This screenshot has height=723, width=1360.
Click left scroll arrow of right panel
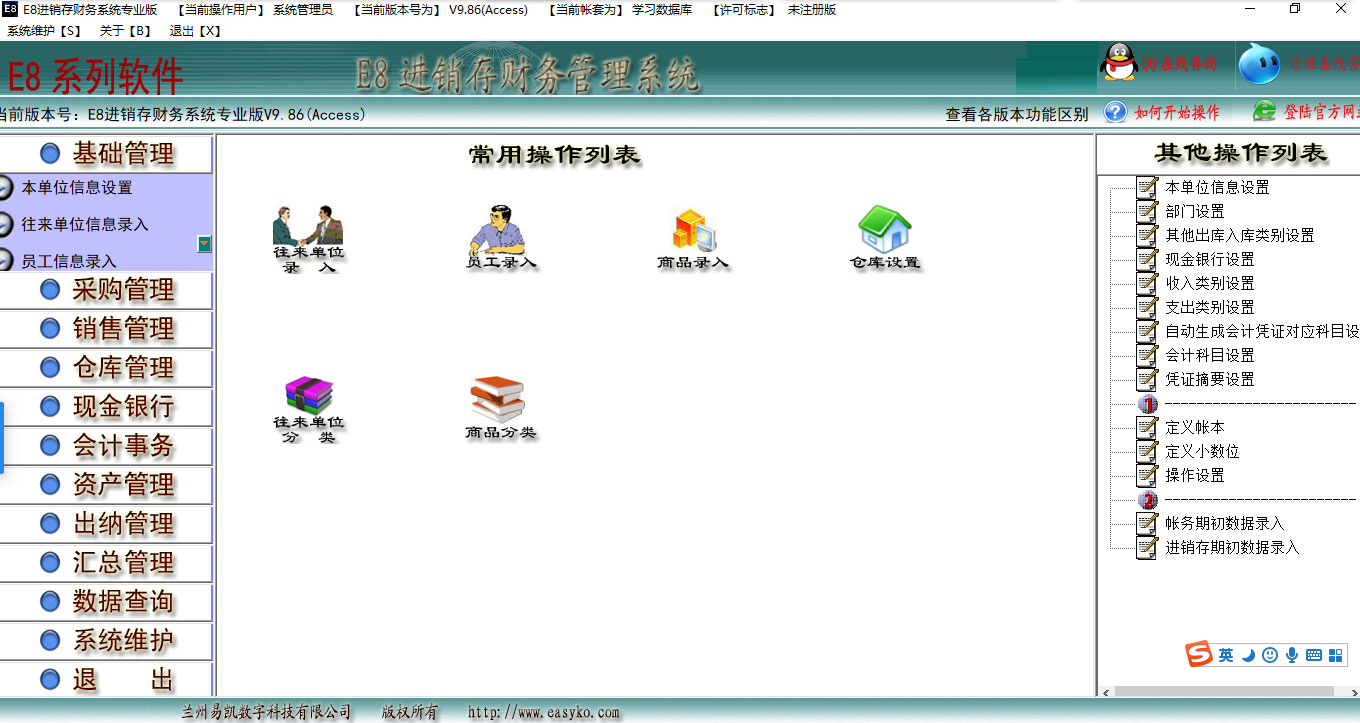pos(1105,691)
